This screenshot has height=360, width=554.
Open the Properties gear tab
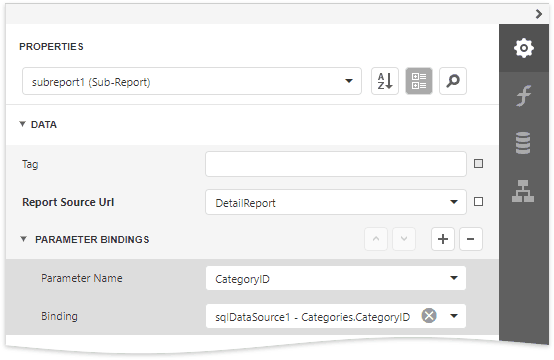524,48
